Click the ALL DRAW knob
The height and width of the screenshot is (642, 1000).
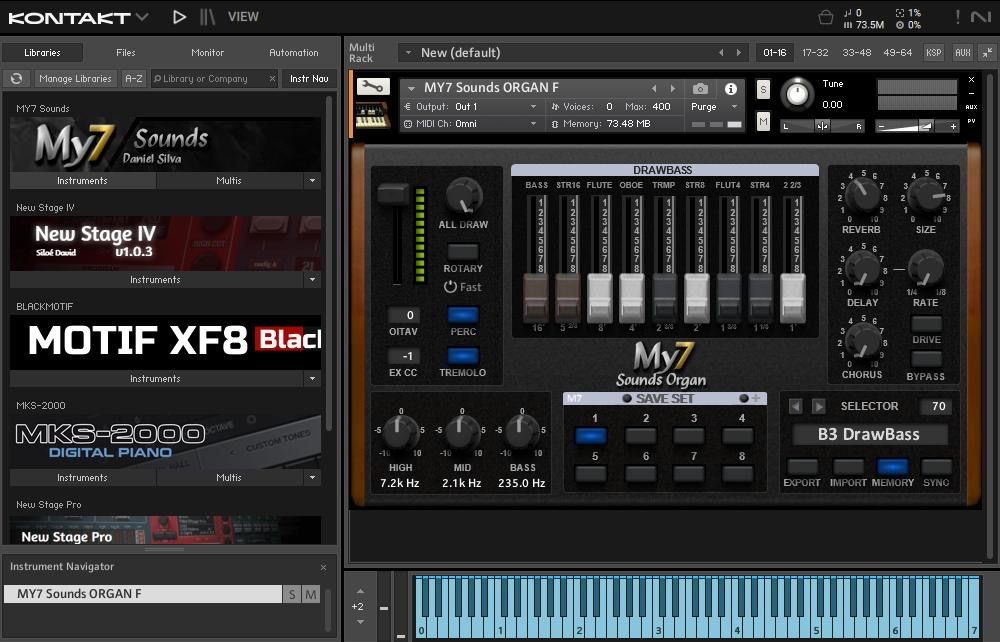(x=464, y=195)
